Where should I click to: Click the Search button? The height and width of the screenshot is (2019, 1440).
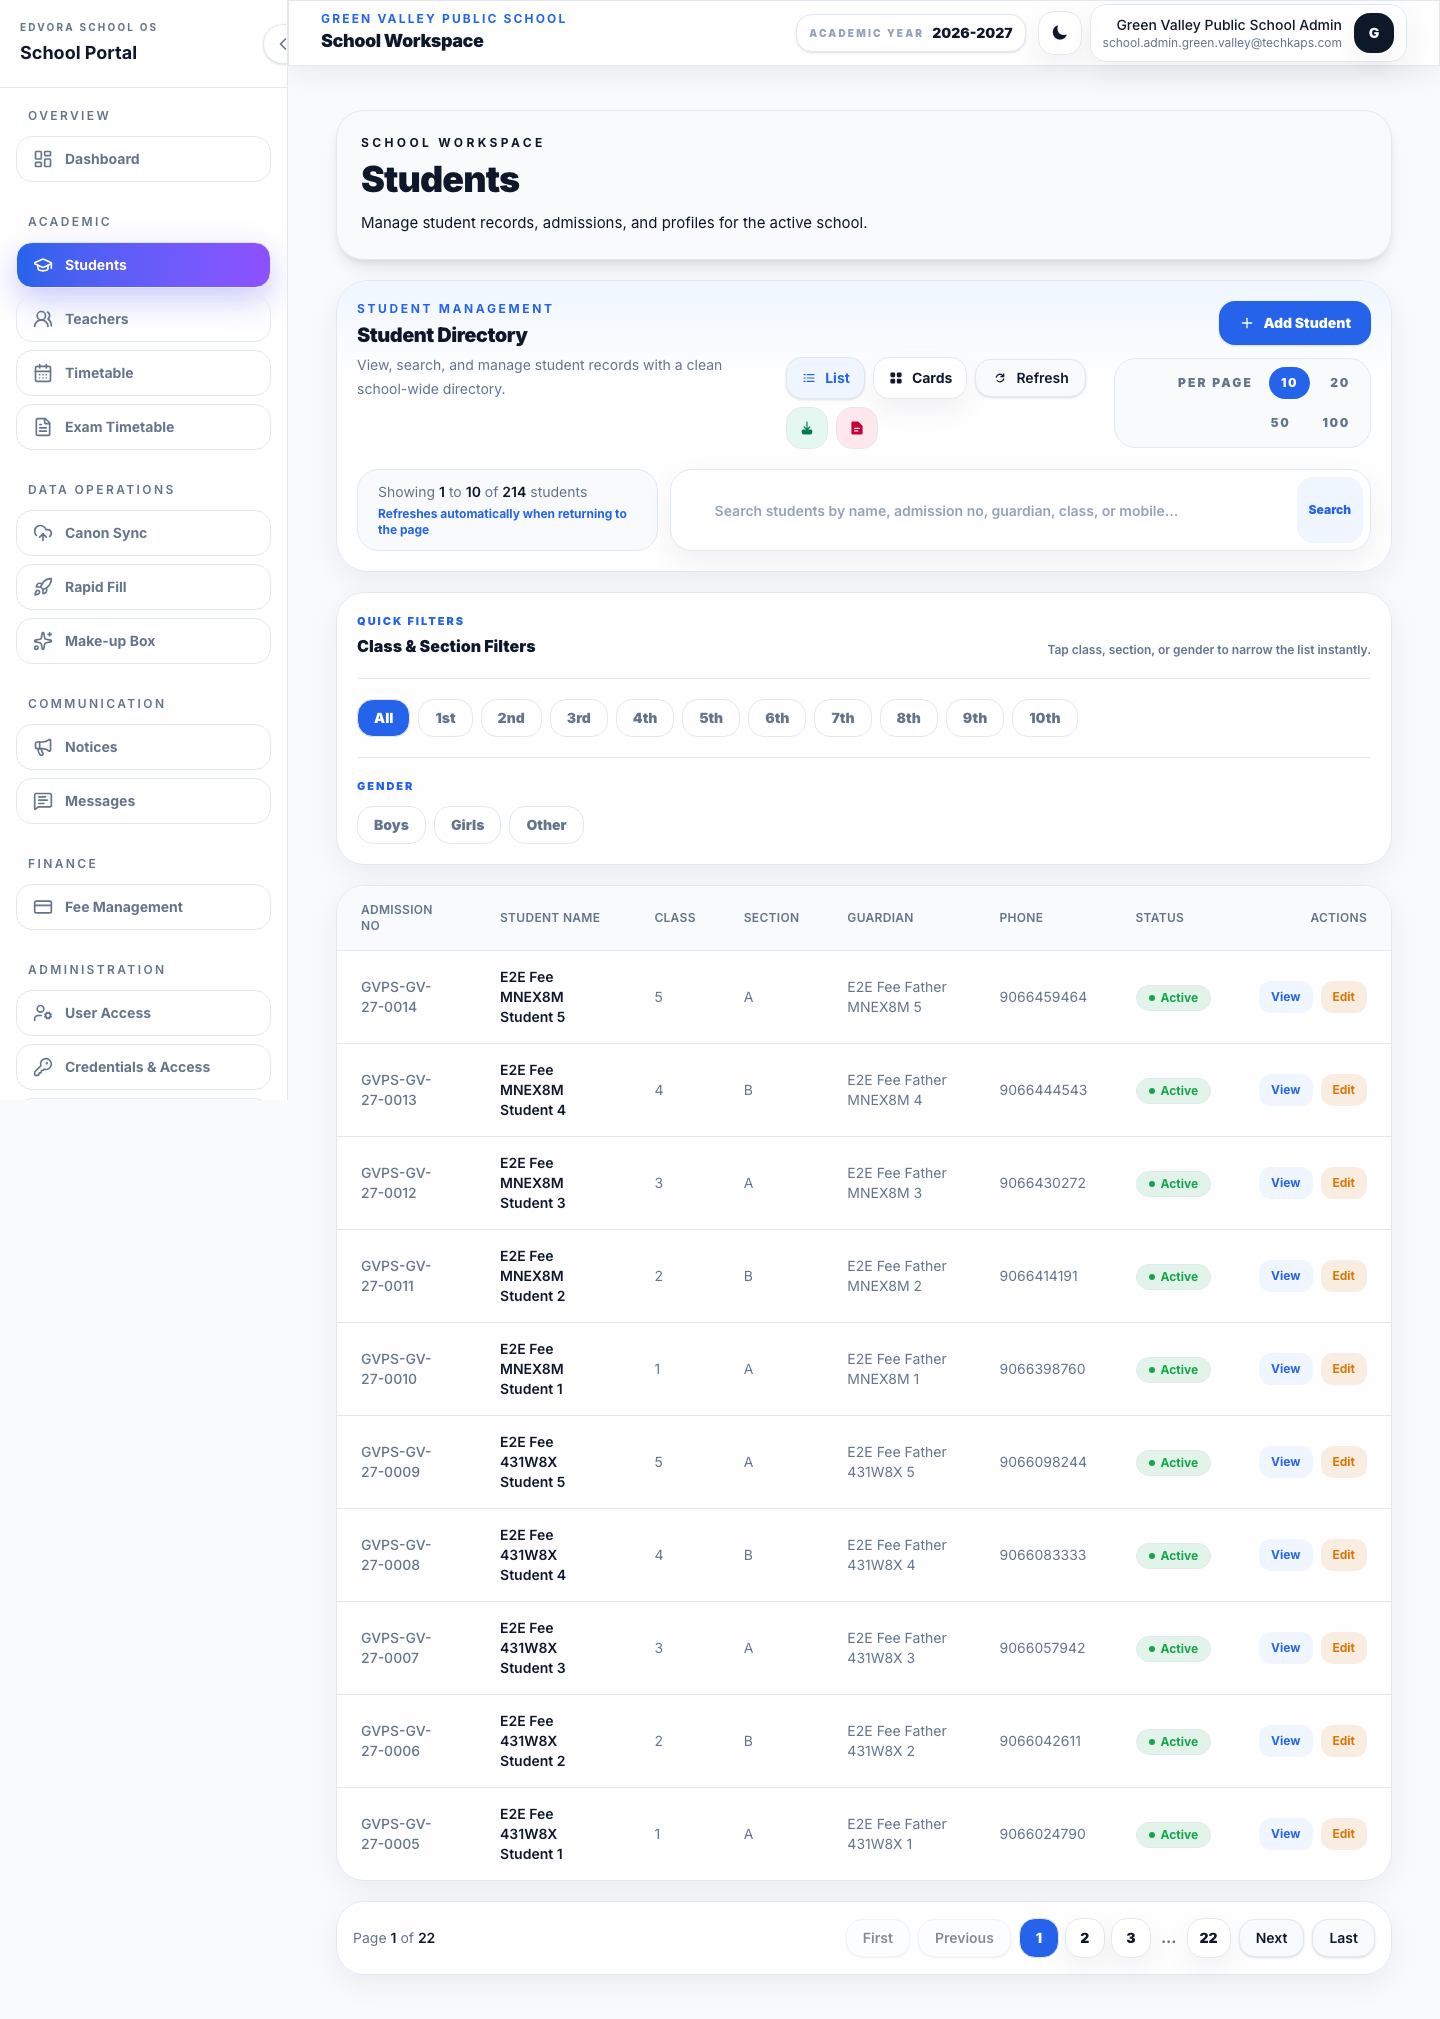[x=1329, y=510]
